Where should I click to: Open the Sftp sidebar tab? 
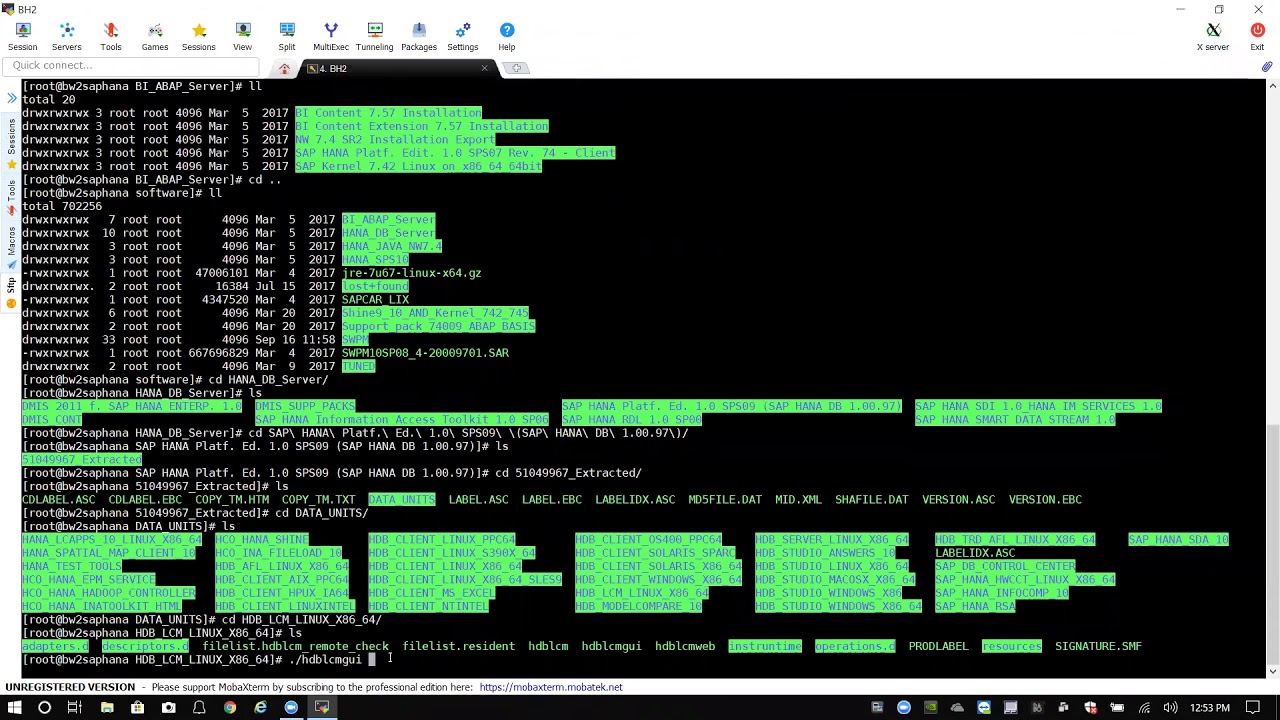coord(11,293)
